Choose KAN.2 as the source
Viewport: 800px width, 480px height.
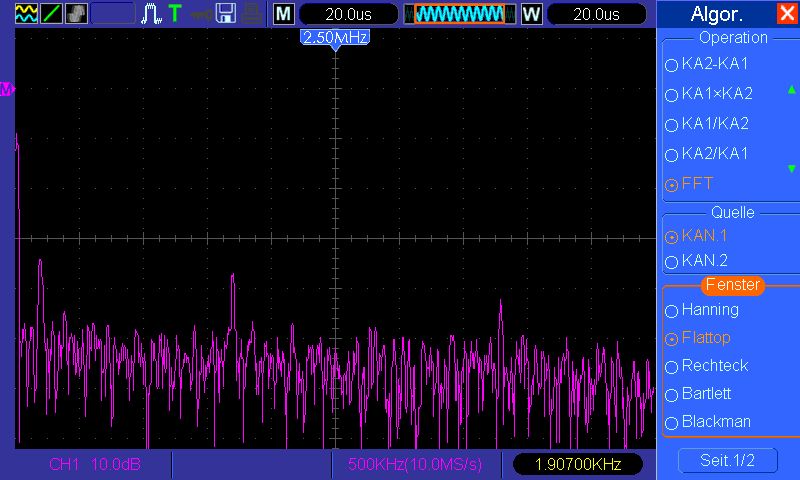point(696,261)
